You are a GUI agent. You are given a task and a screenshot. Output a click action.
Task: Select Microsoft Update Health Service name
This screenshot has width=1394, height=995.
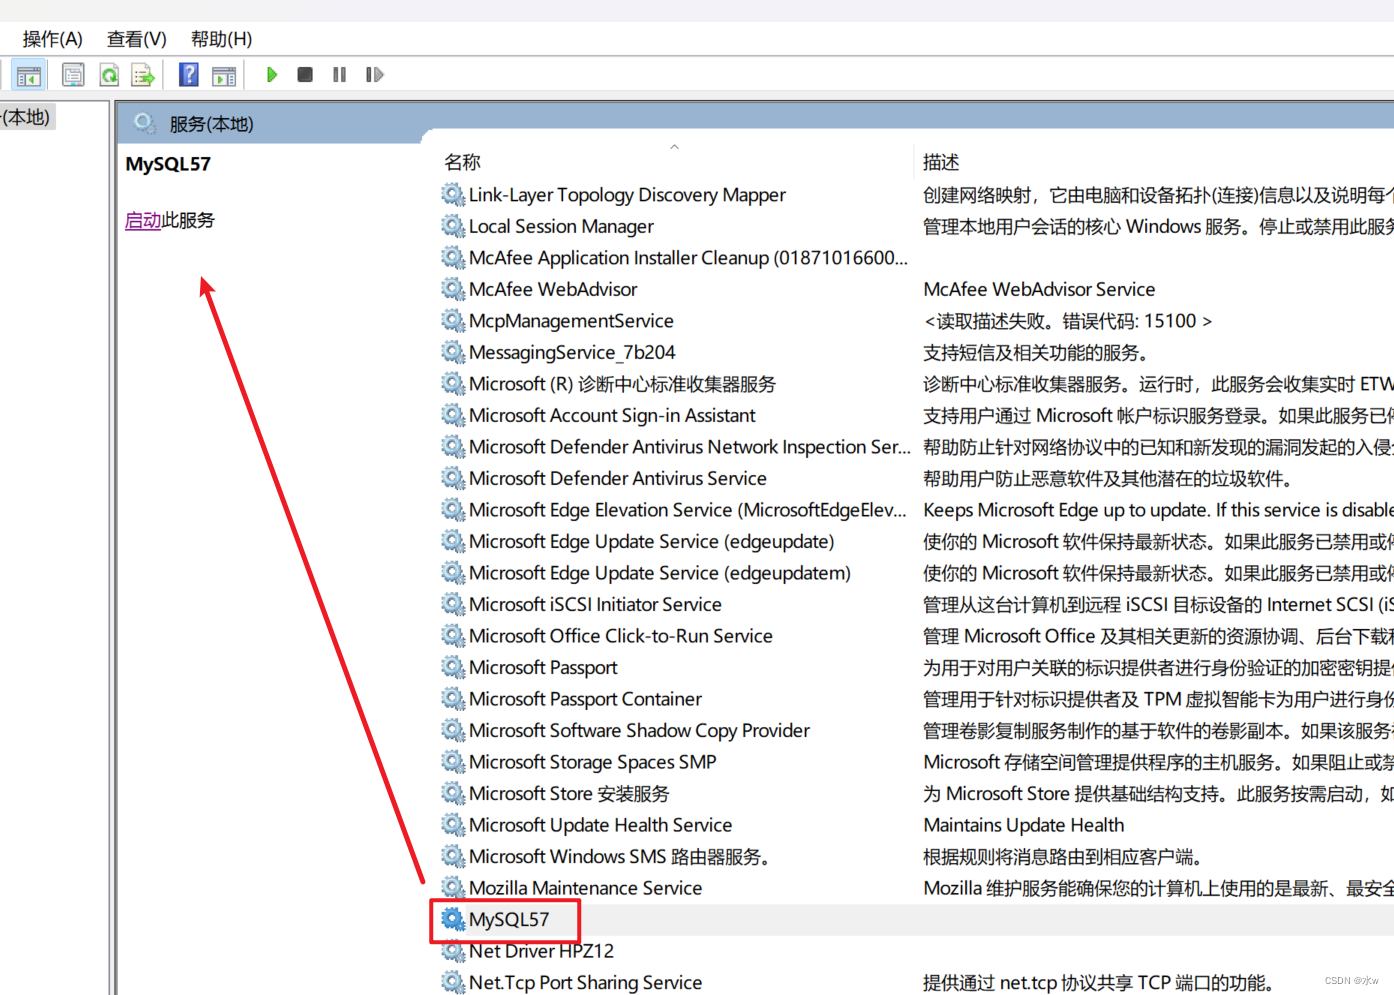point(600,825)
